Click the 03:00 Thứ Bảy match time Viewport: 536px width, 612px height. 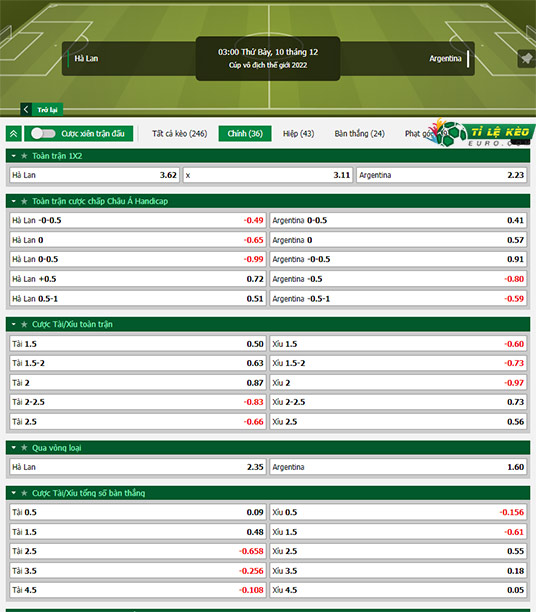[x=268, y=52]
